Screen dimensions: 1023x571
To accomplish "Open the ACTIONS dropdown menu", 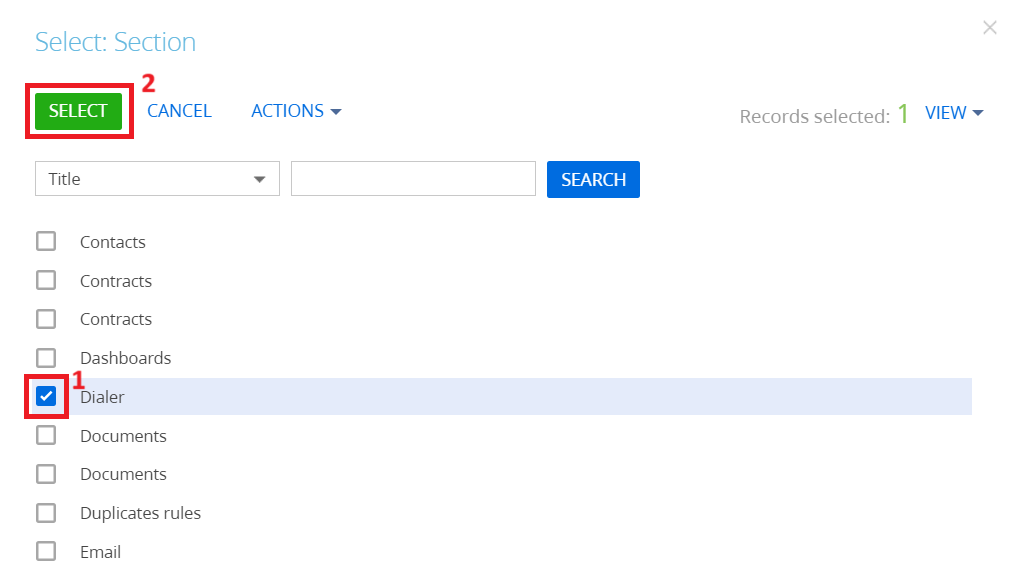I will tap(296, 111).
